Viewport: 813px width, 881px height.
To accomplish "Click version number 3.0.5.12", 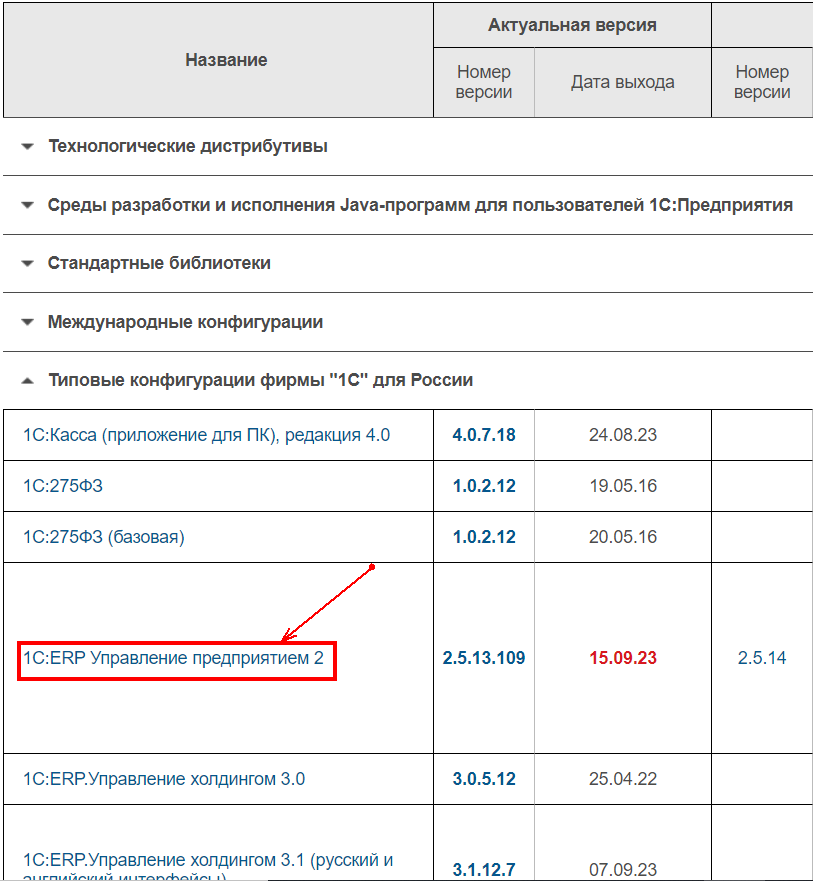I will pos(484,779).
